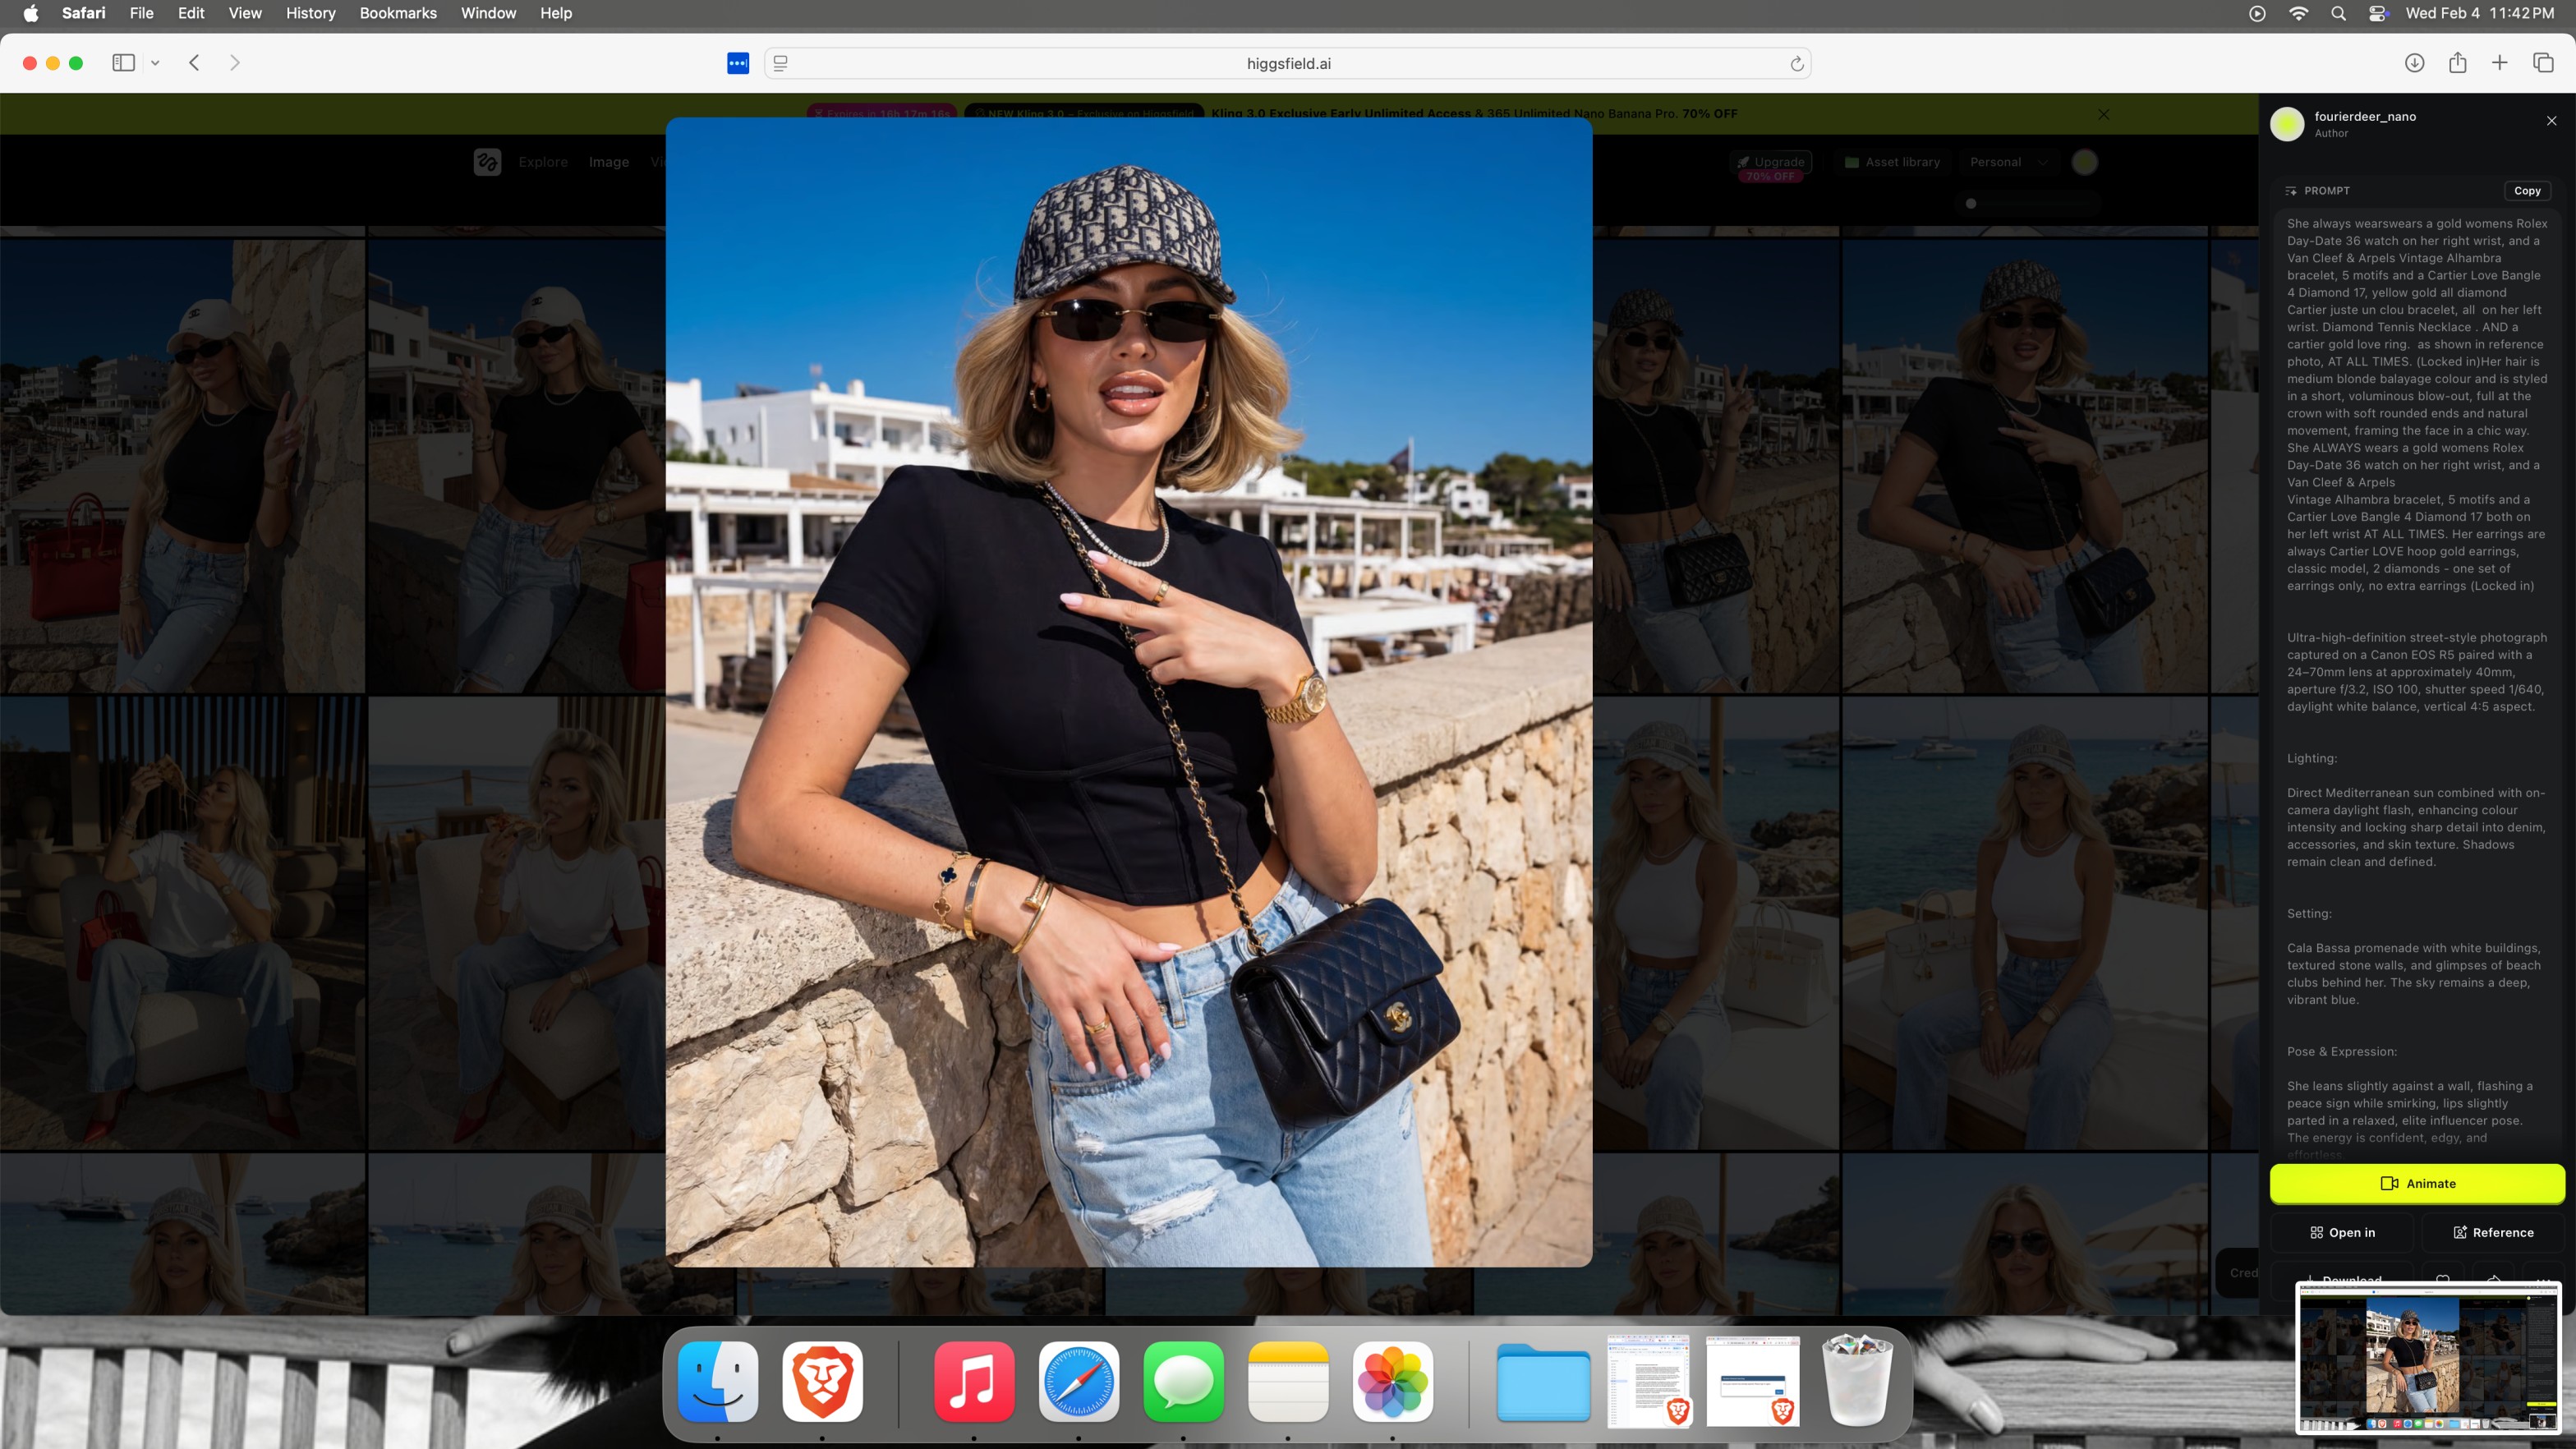The image size is (2576, 1449).
Task: Open the Reference option
Action: 2492,1232
